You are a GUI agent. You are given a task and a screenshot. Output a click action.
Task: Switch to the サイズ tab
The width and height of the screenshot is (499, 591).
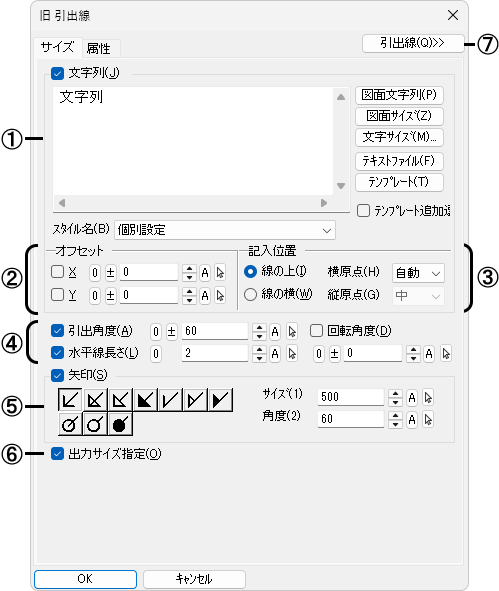(x=57, y=47)
